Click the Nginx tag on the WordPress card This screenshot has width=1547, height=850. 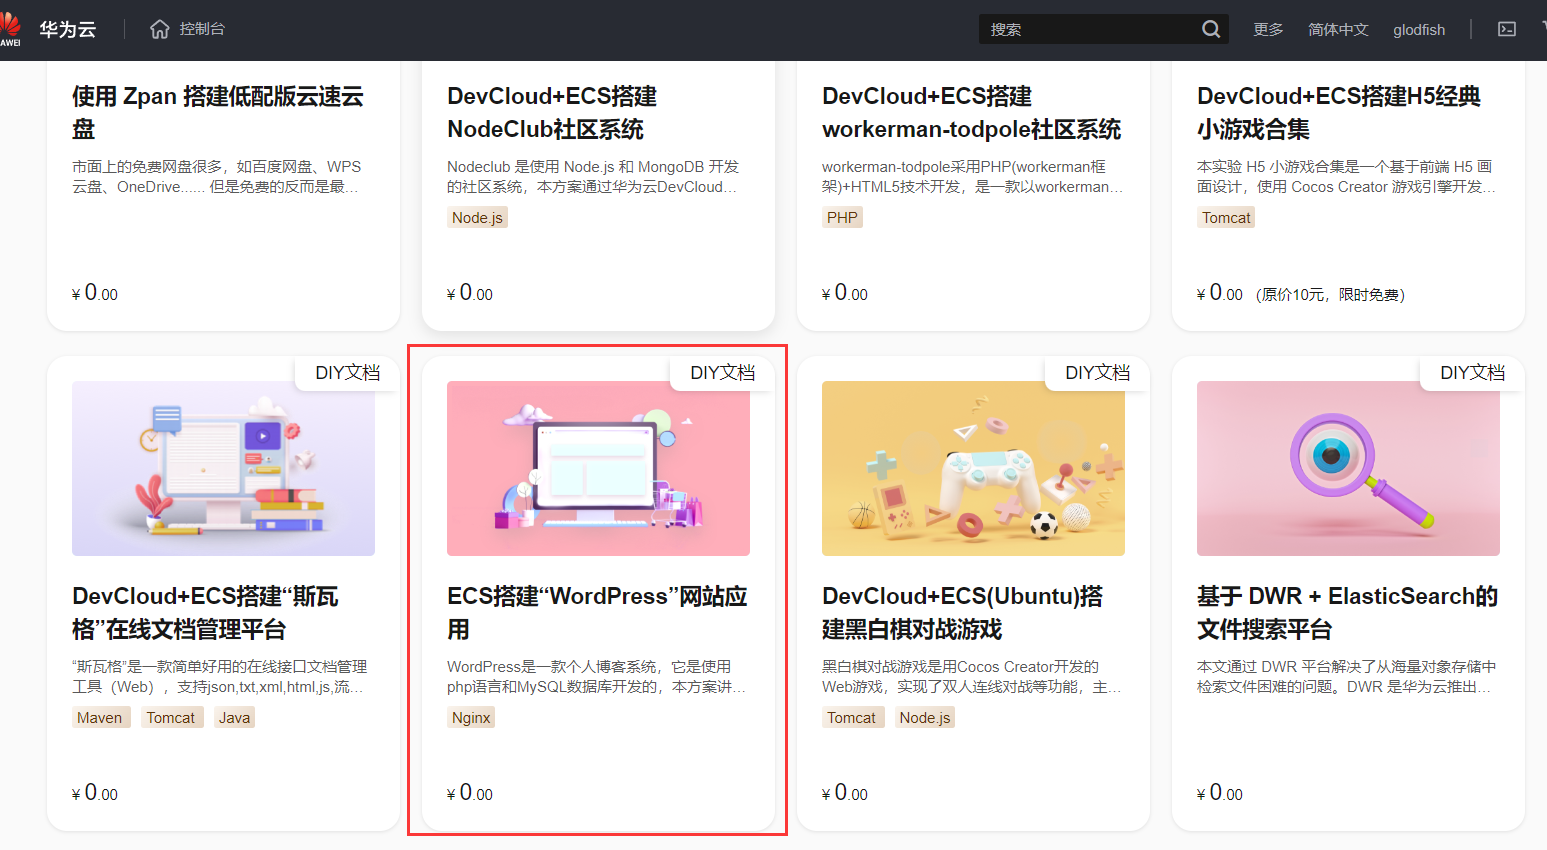[471, 717]
